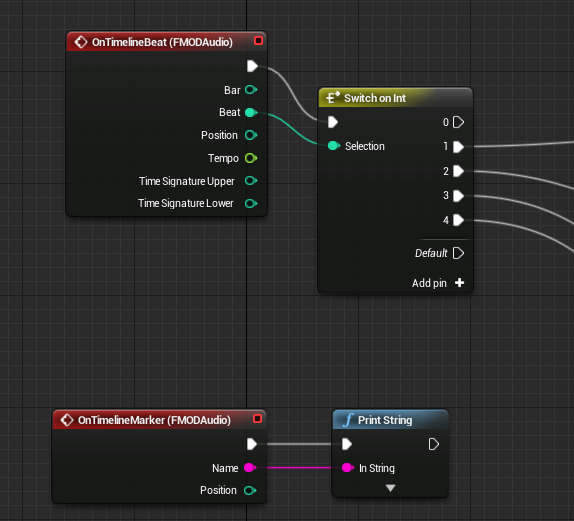Click the Tempo output pin
Screen dimensions: 574x521
[x=251, y=158]
